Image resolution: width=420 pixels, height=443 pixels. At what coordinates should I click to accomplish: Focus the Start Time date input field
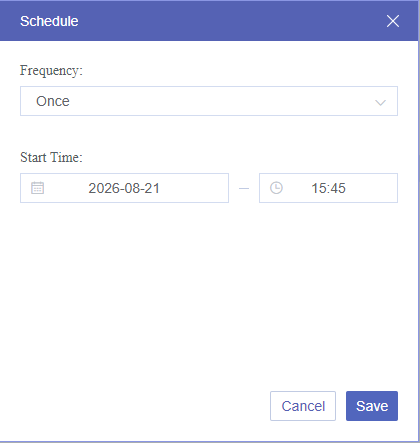point(124,188)
